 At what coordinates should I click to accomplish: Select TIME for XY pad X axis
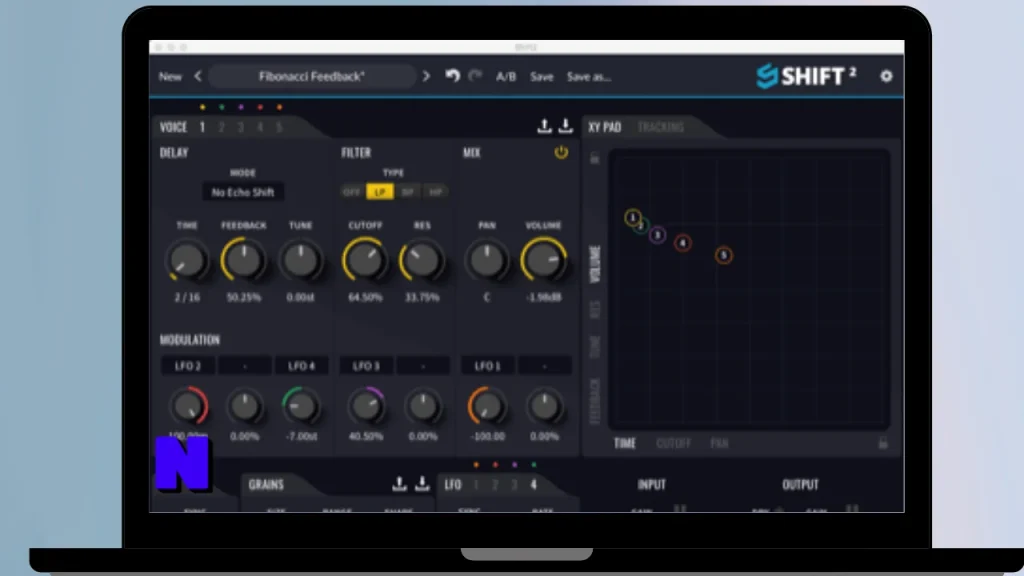coord(624,443)
